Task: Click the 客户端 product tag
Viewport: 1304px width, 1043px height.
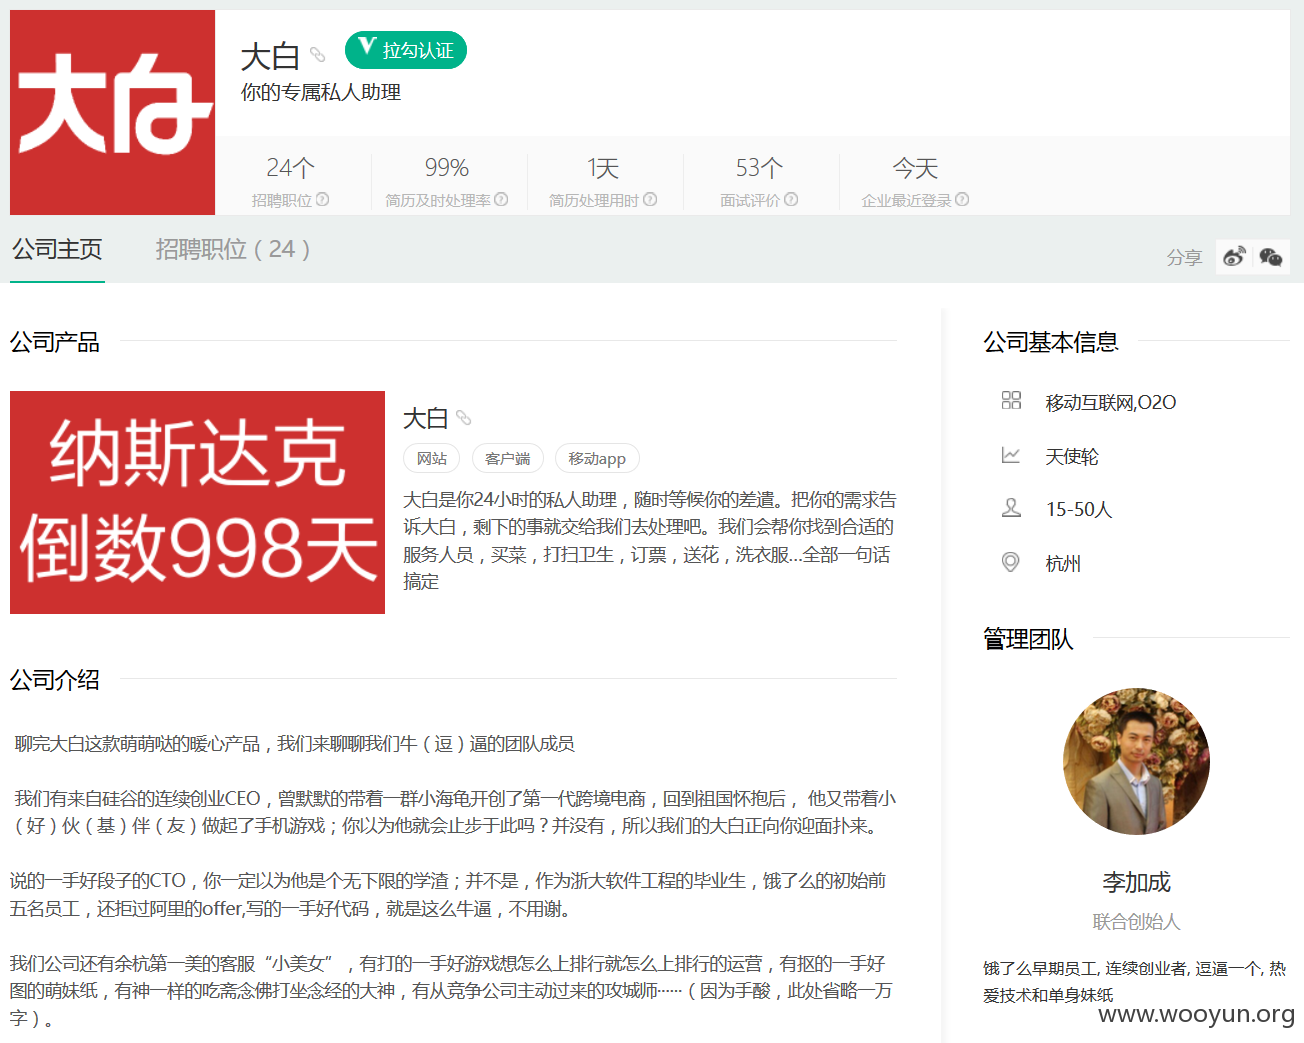Action: point(508,458)
